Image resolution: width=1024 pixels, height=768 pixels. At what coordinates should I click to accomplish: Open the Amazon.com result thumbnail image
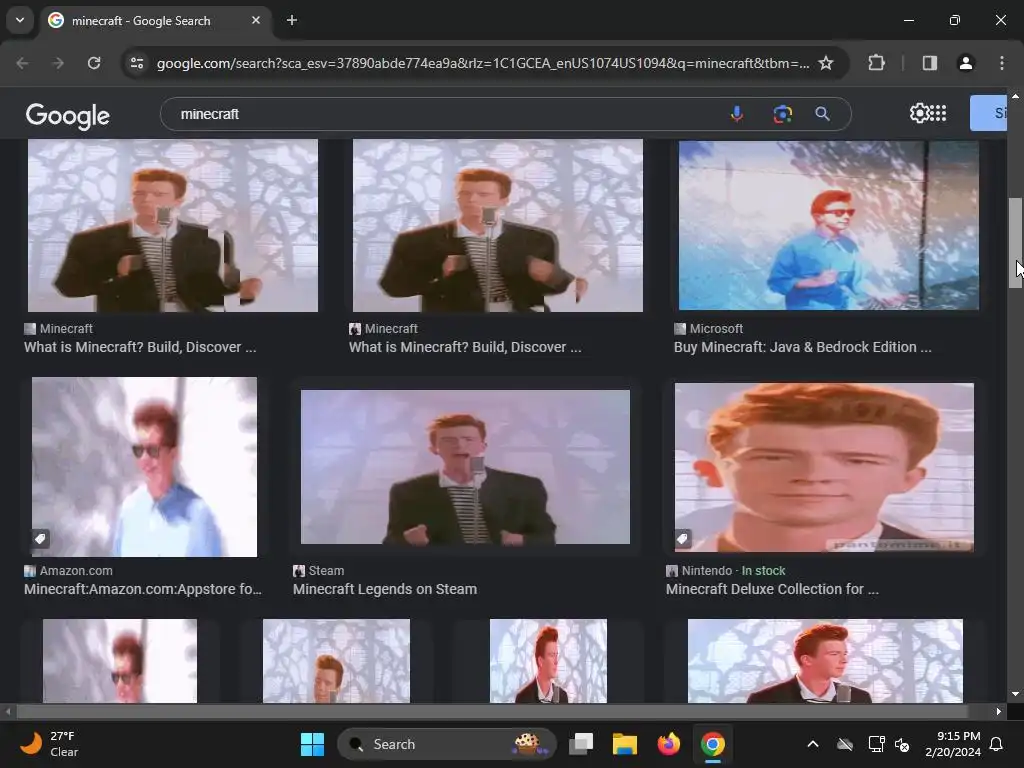point(144,467)
